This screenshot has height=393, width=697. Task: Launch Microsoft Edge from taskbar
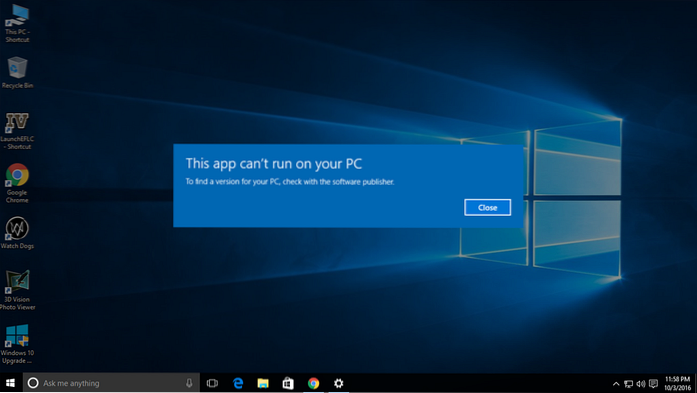pyautogui.click(x=238, y=383)
